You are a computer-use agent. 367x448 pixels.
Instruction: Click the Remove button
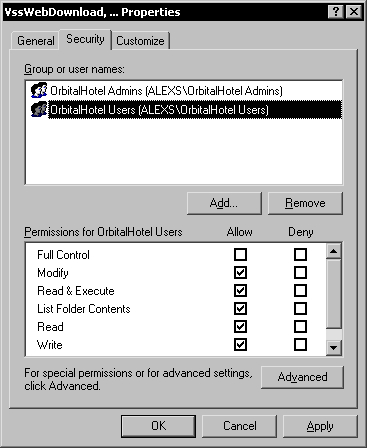click(305, 203)
